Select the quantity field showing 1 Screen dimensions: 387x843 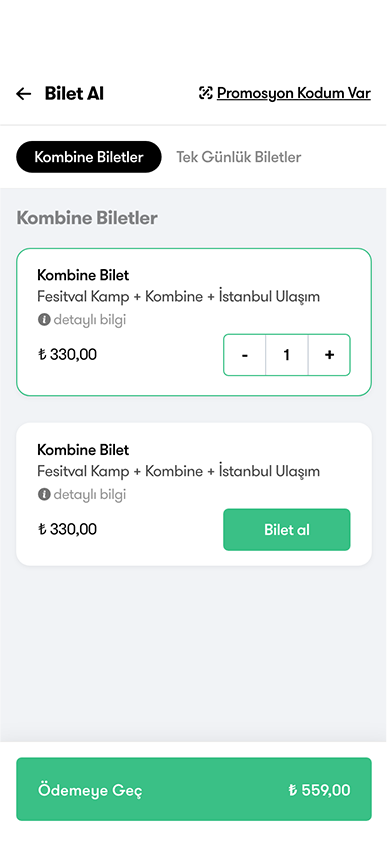click(x=287, y=355)
